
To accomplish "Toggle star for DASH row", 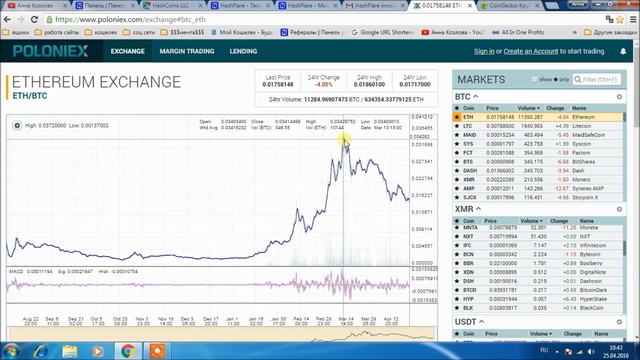I will pyautogui.click(x=457, y=171).
